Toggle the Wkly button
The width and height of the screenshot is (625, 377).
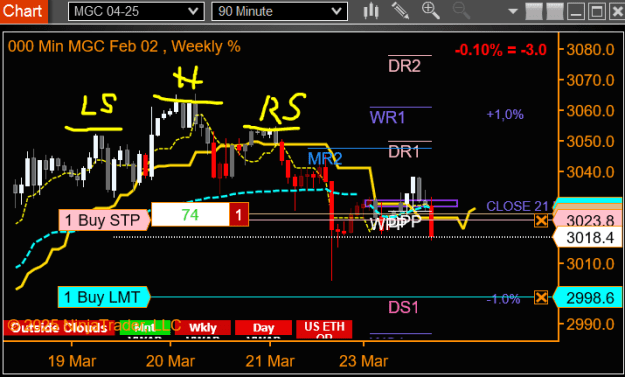(x=203, y=328)
